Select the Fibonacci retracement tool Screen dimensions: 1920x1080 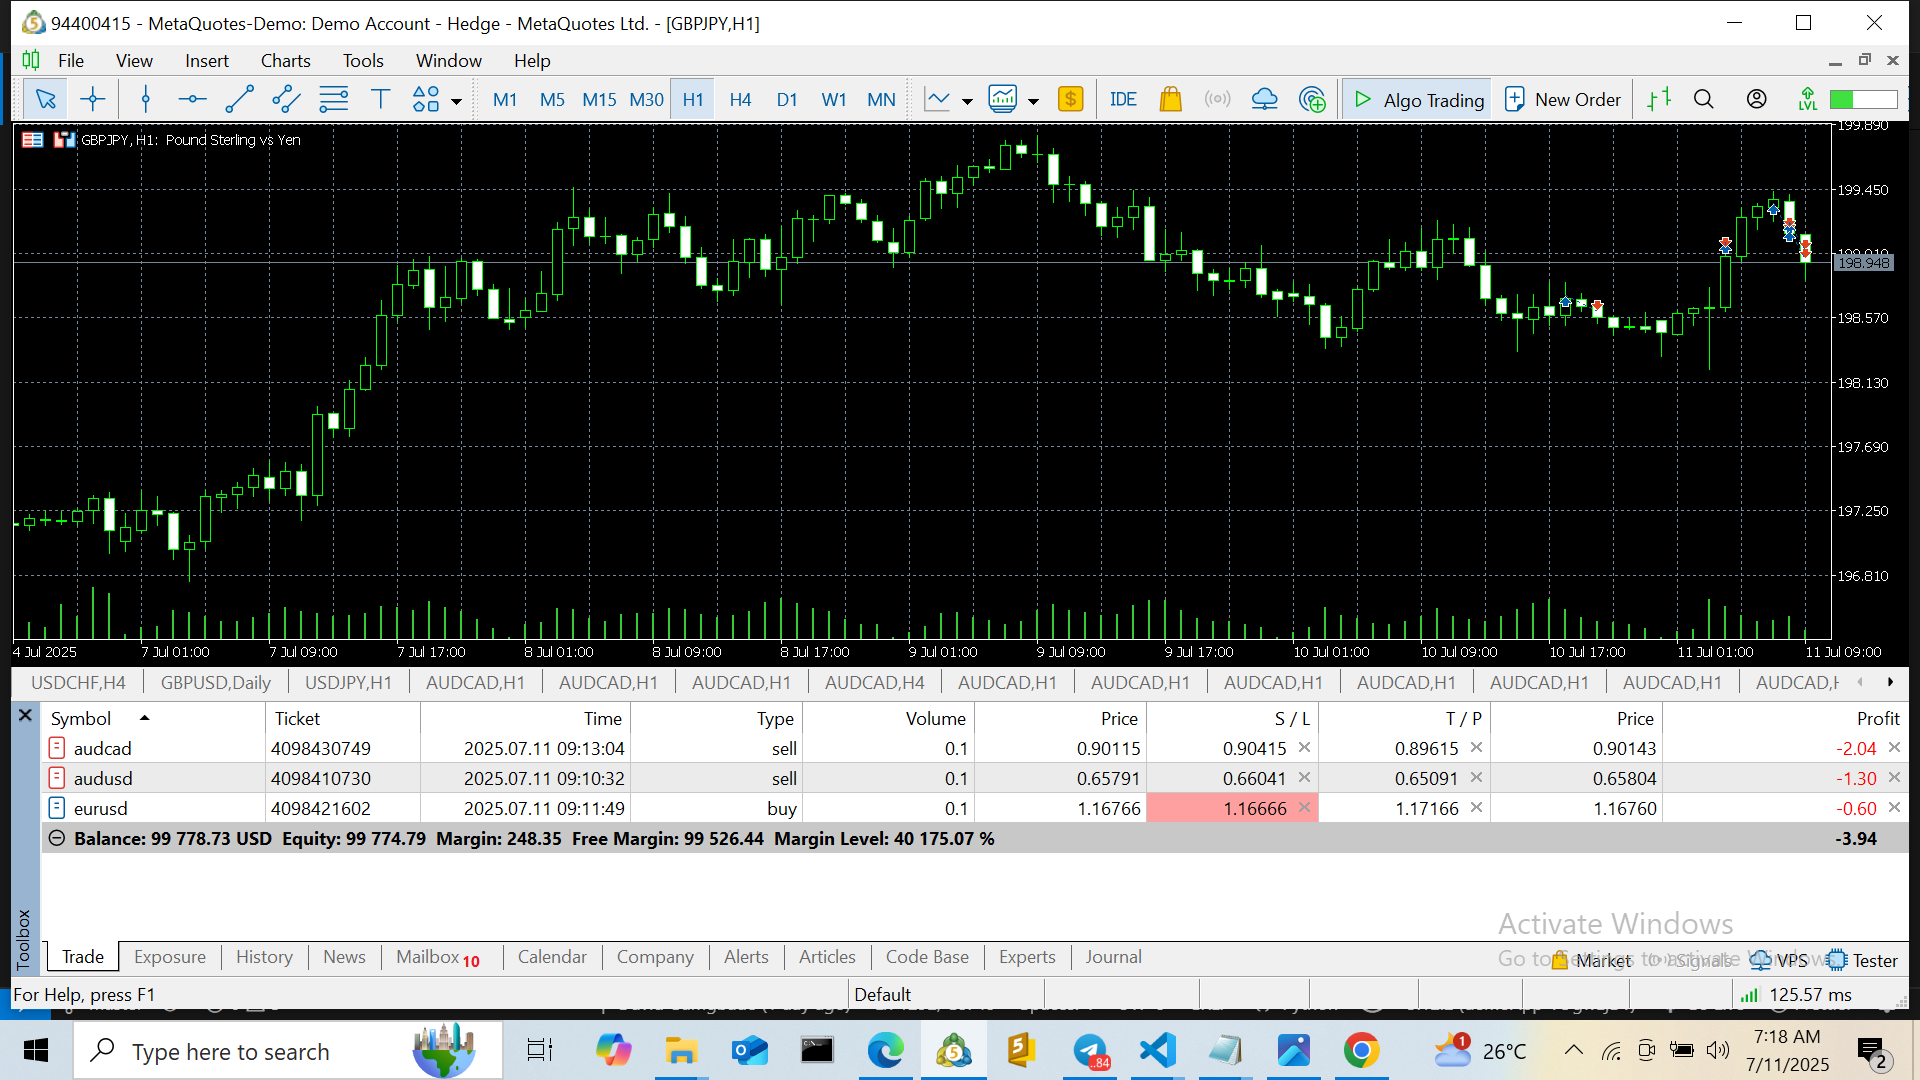tap(333, 99)
